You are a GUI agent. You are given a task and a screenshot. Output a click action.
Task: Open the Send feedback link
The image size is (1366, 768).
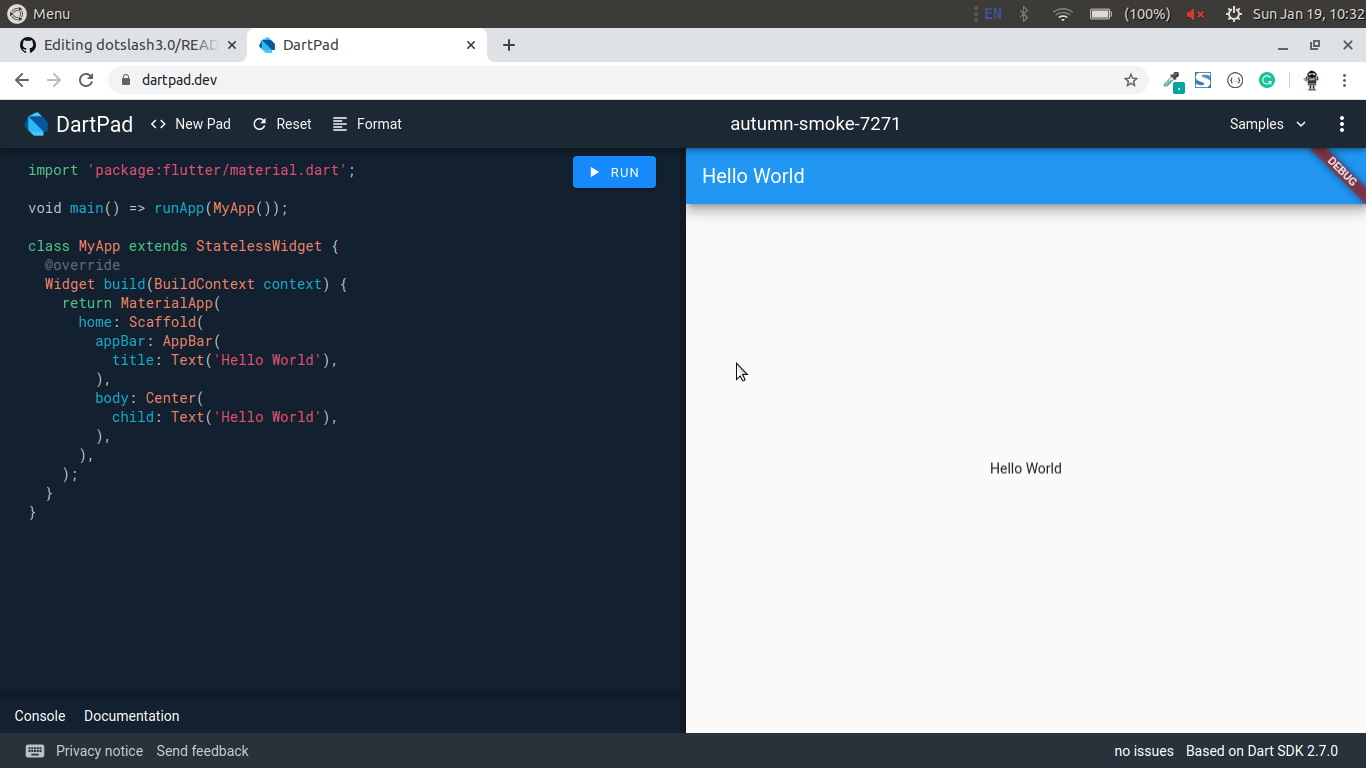pos(202,750)
